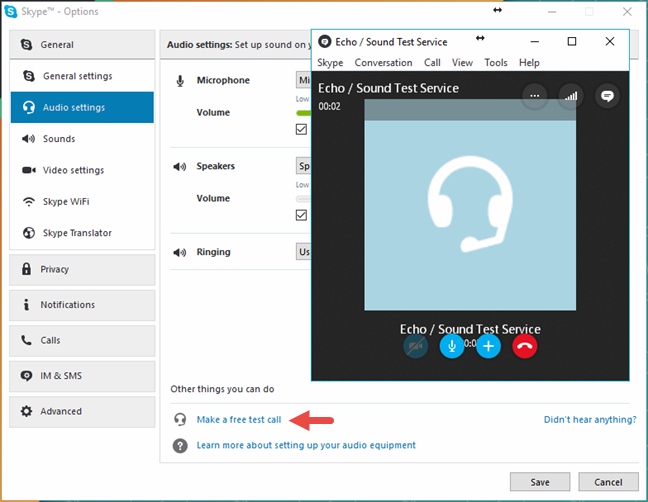This screenshot has width=648, height=502.
Task: Open the Help menu in call window
Action: [529, 63]
